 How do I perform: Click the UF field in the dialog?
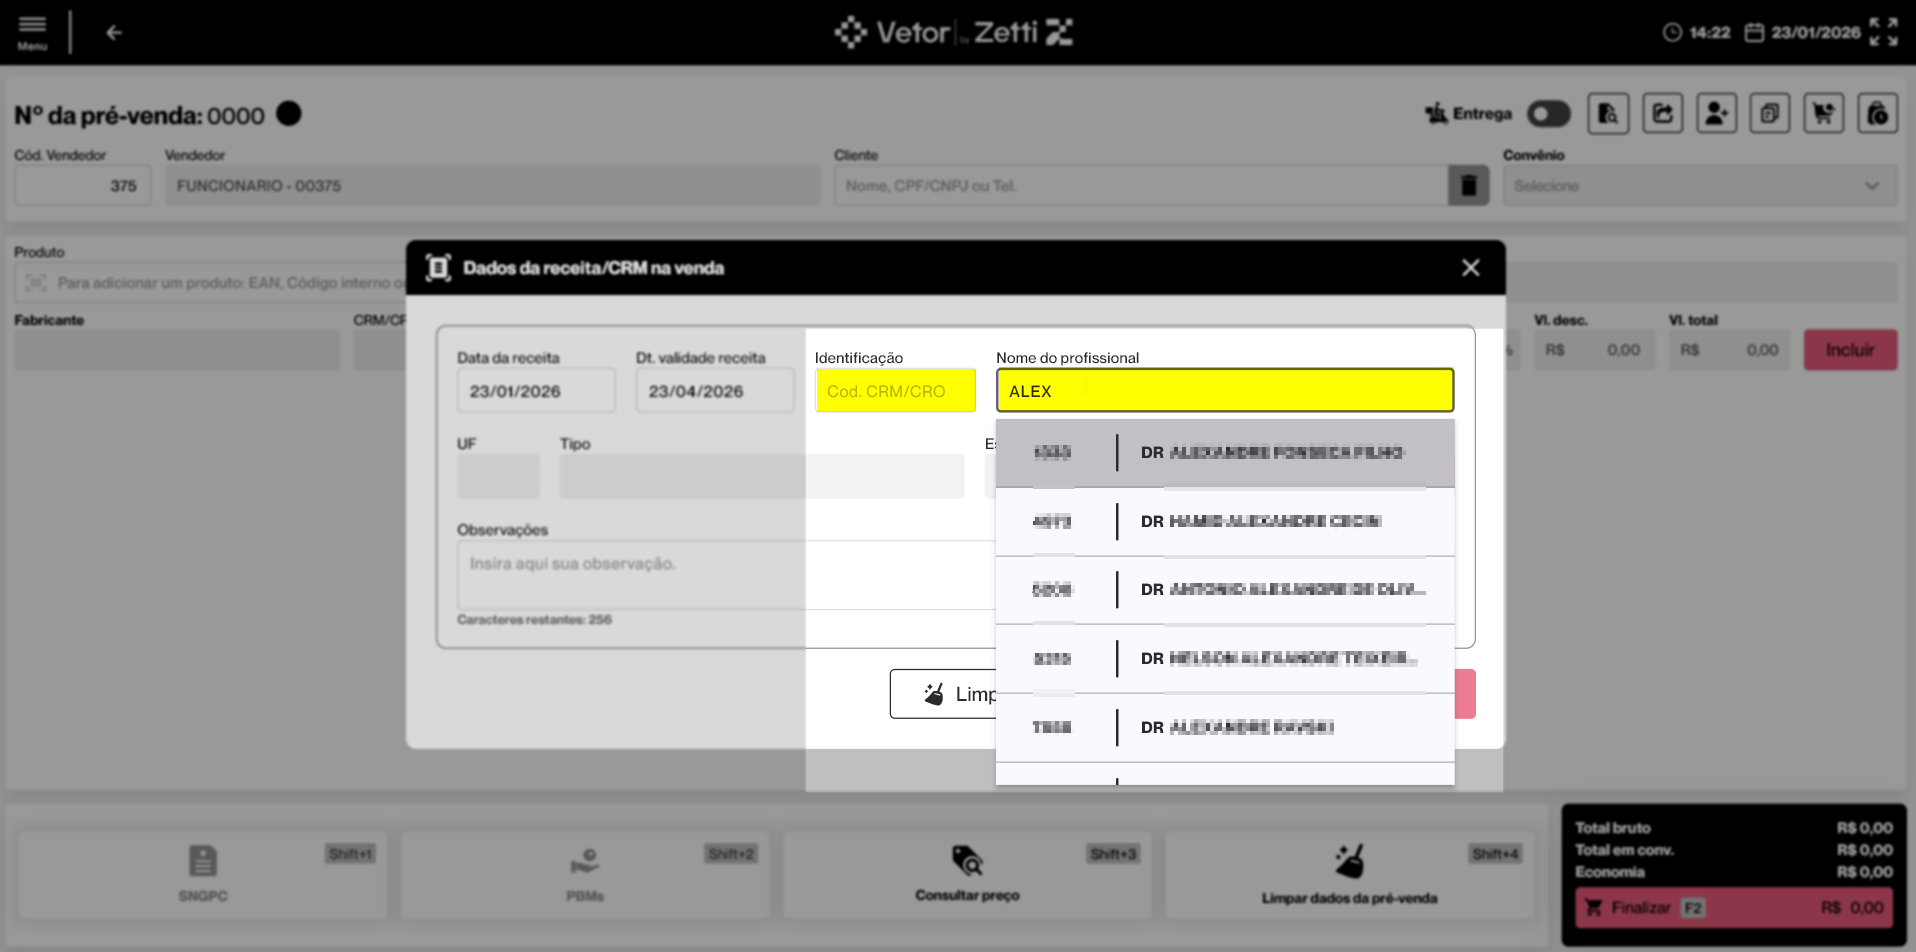498,476
